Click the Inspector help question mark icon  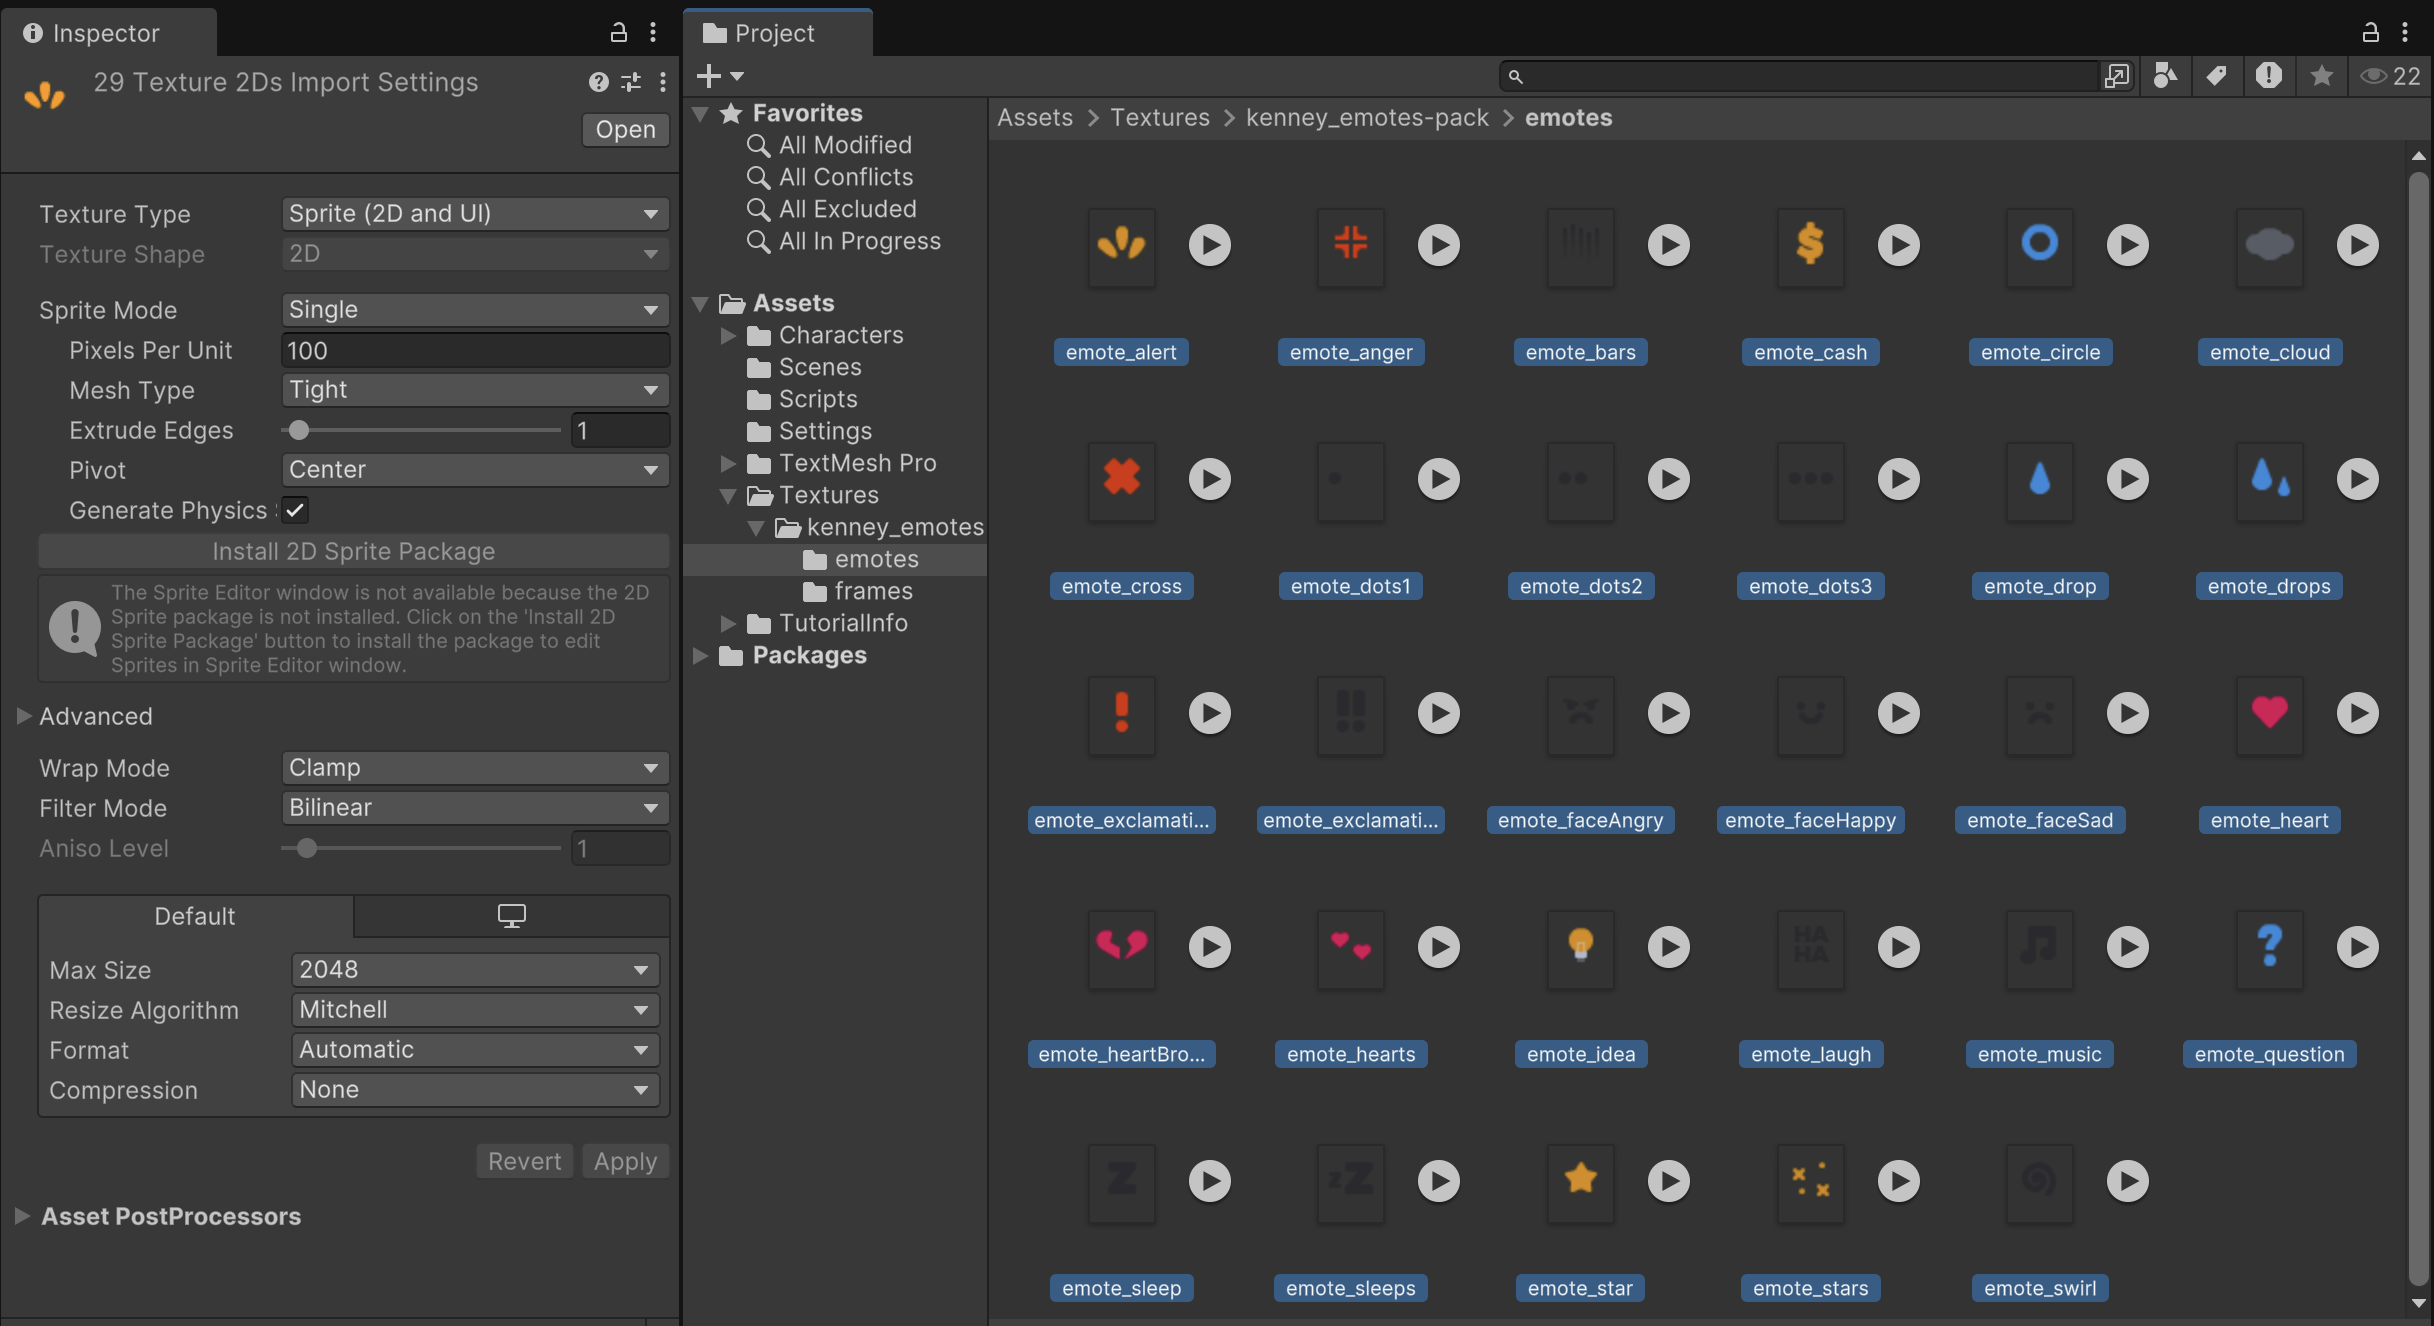tap(598, 82)
